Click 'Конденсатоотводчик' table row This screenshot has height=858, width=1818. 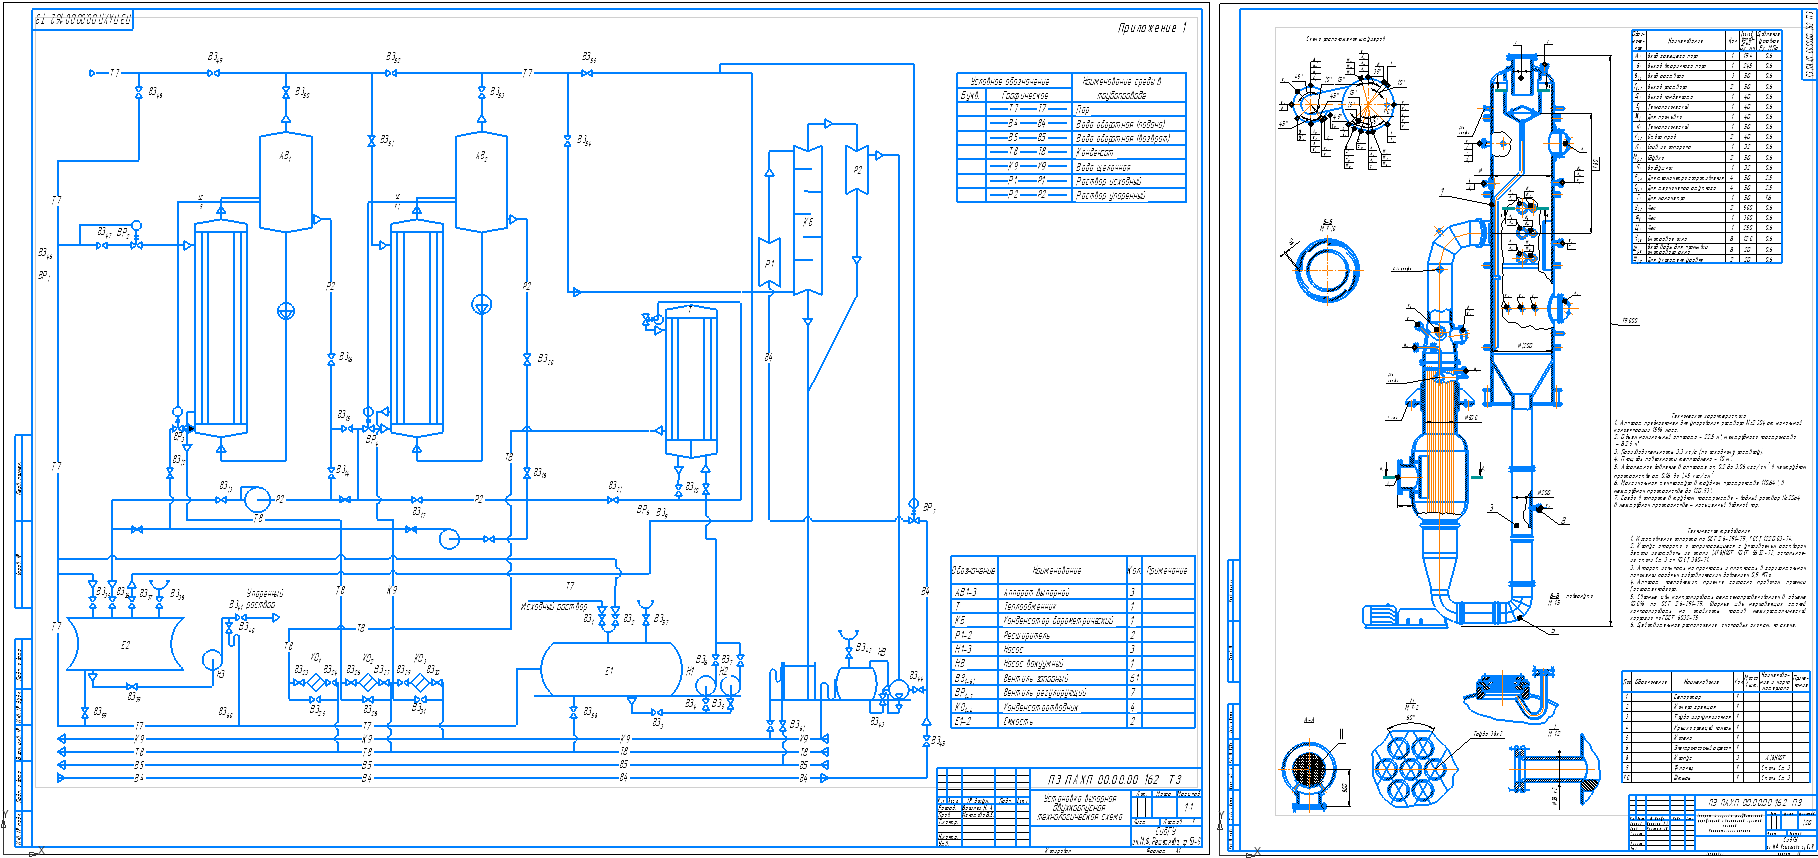coord(1073,707)
